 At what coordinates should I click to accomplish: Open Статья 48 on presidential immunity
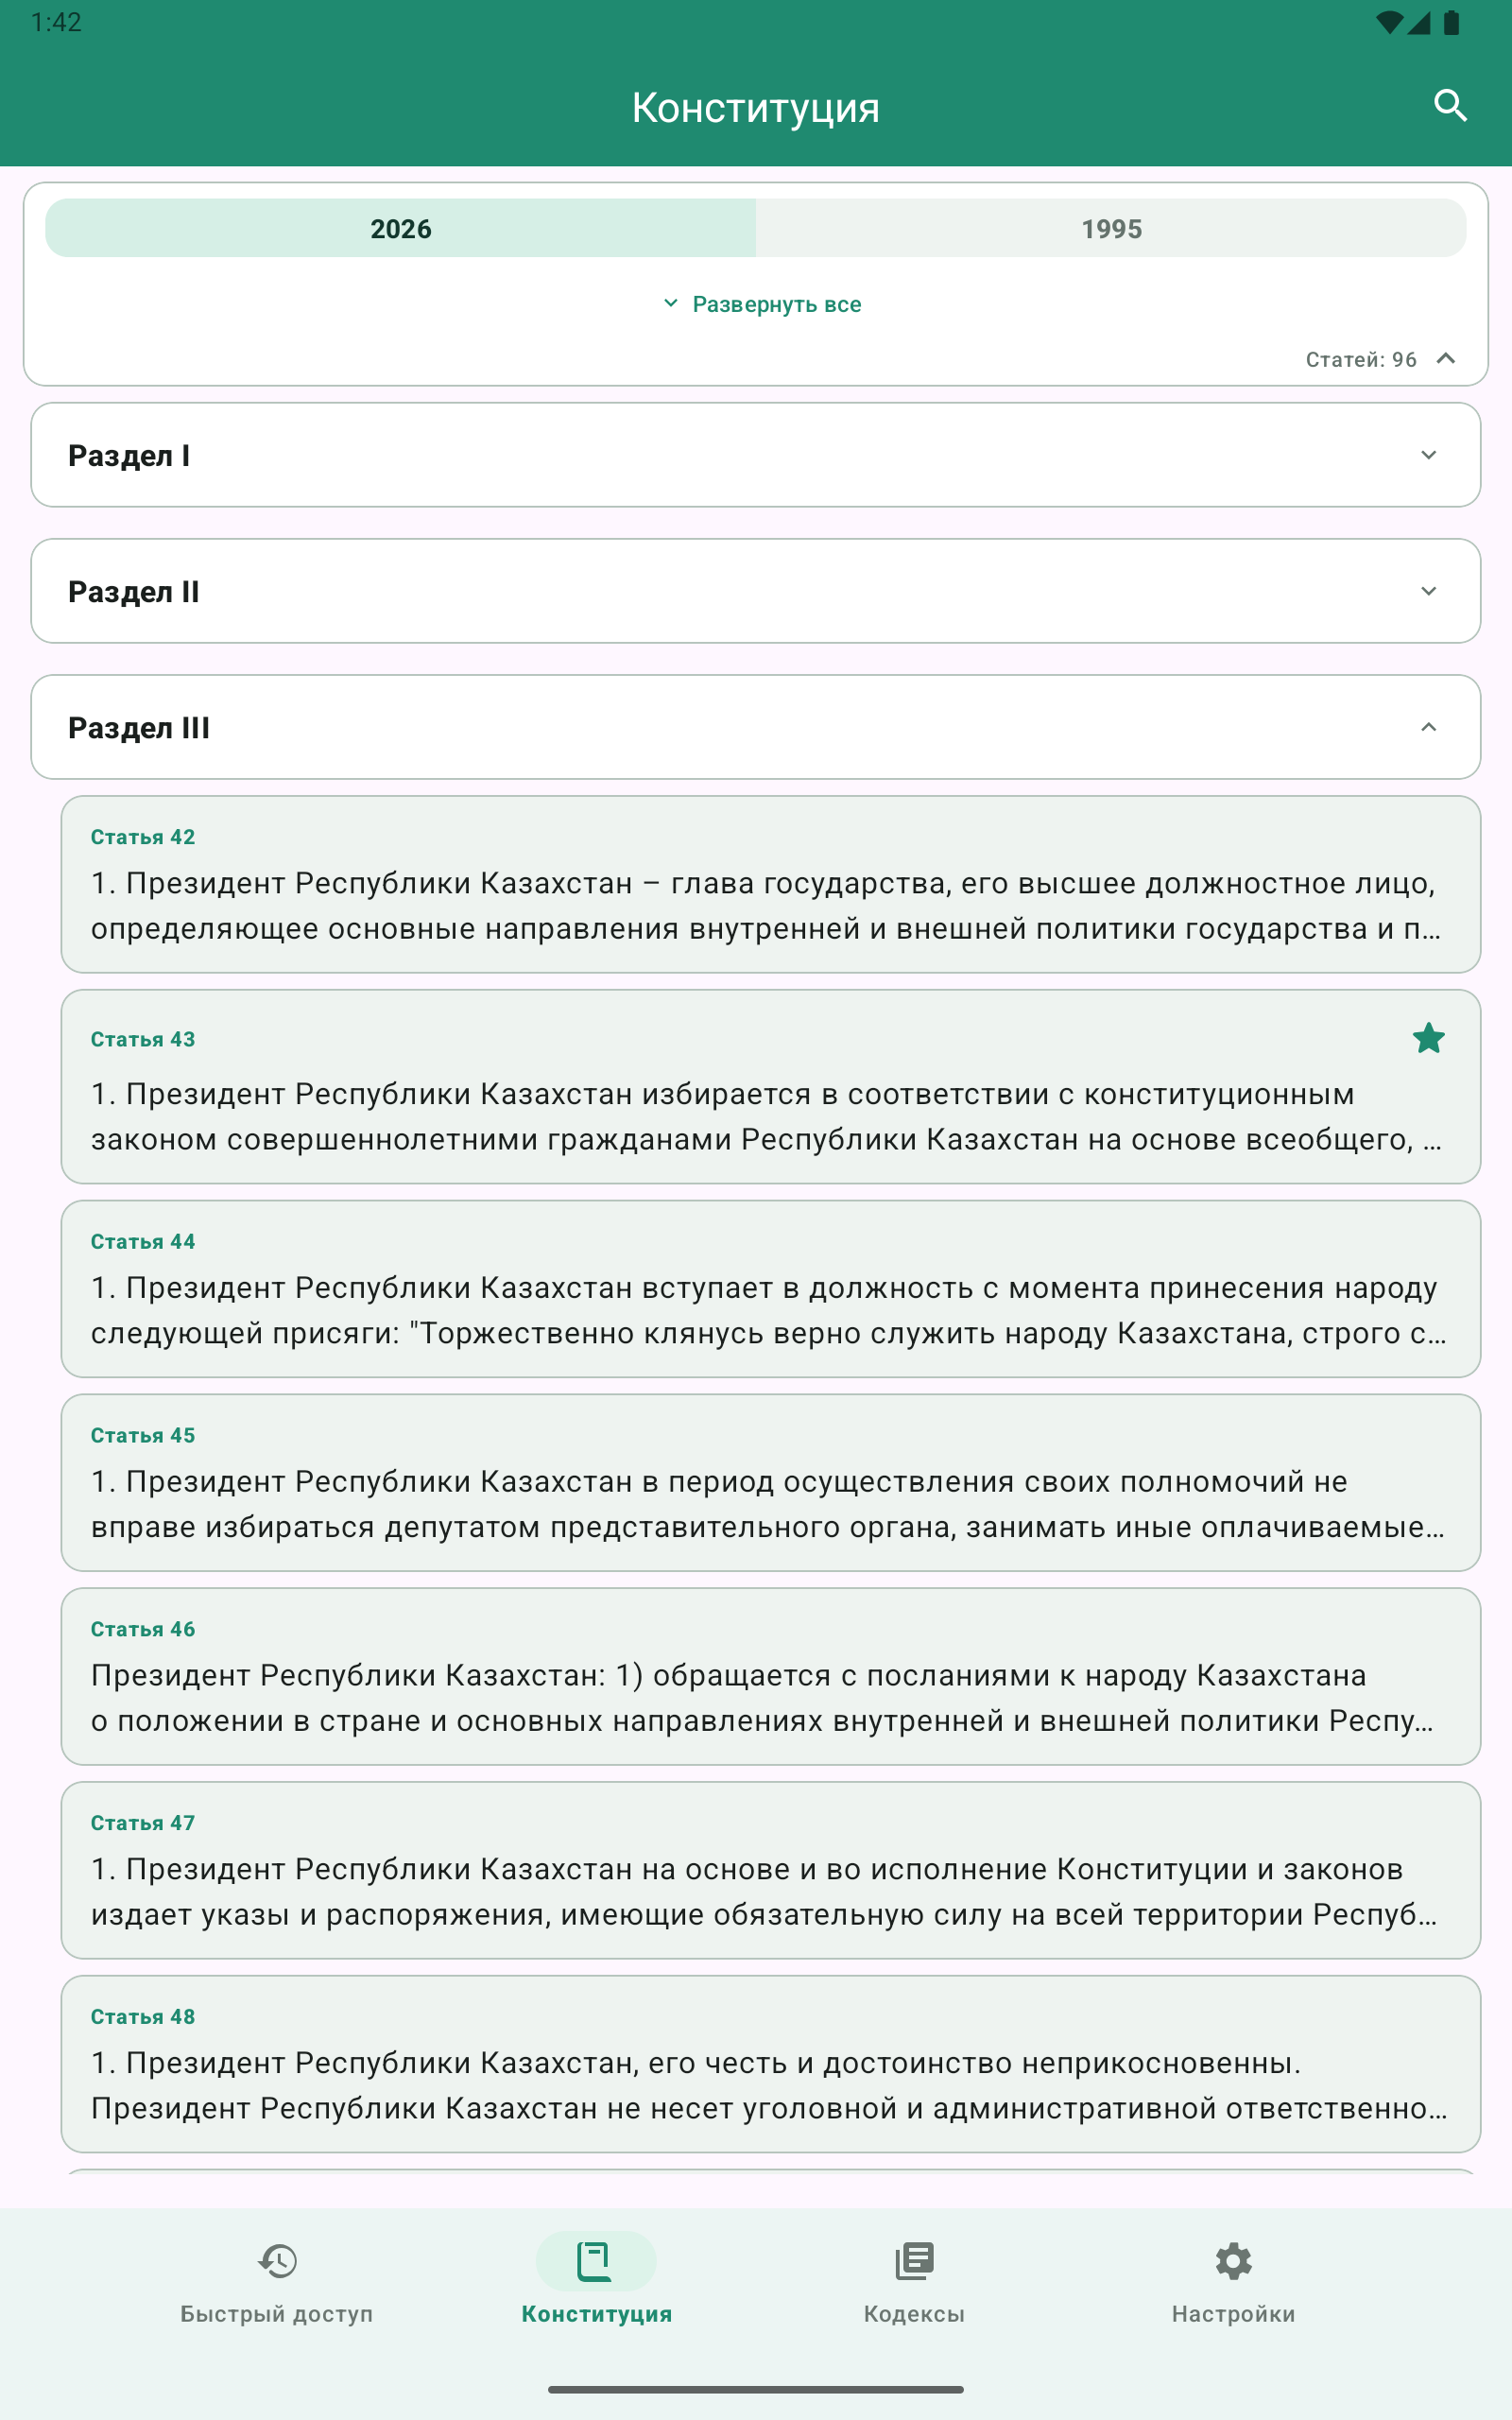pos(770,2064)
